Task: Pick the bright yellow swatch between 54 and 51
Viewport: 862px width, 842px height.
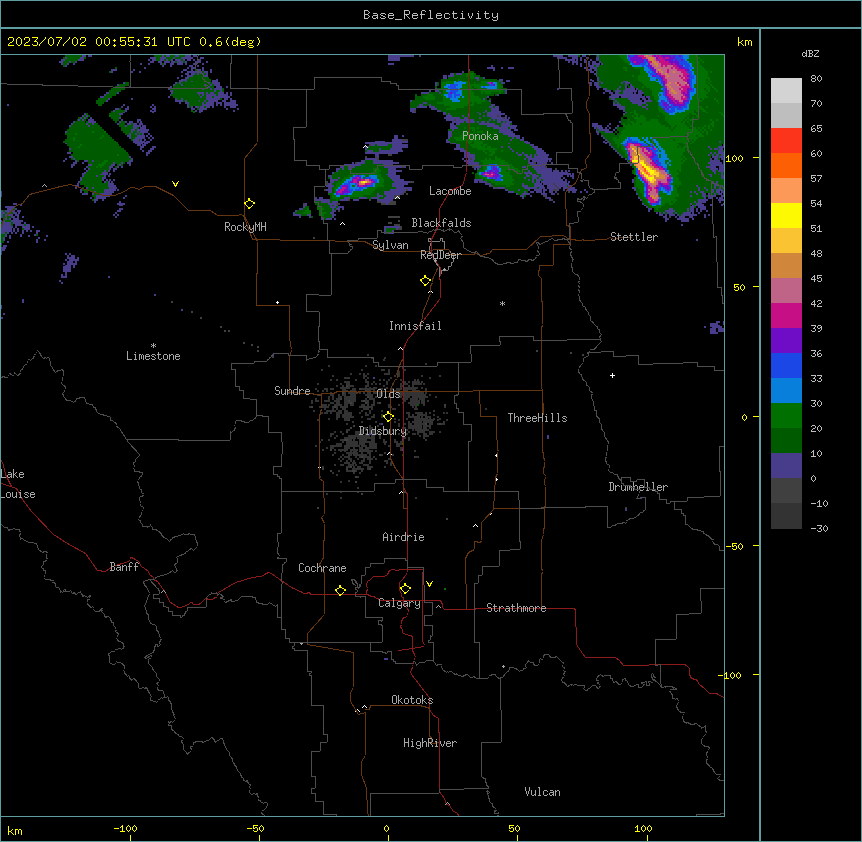Action: (x=786, y=215)
